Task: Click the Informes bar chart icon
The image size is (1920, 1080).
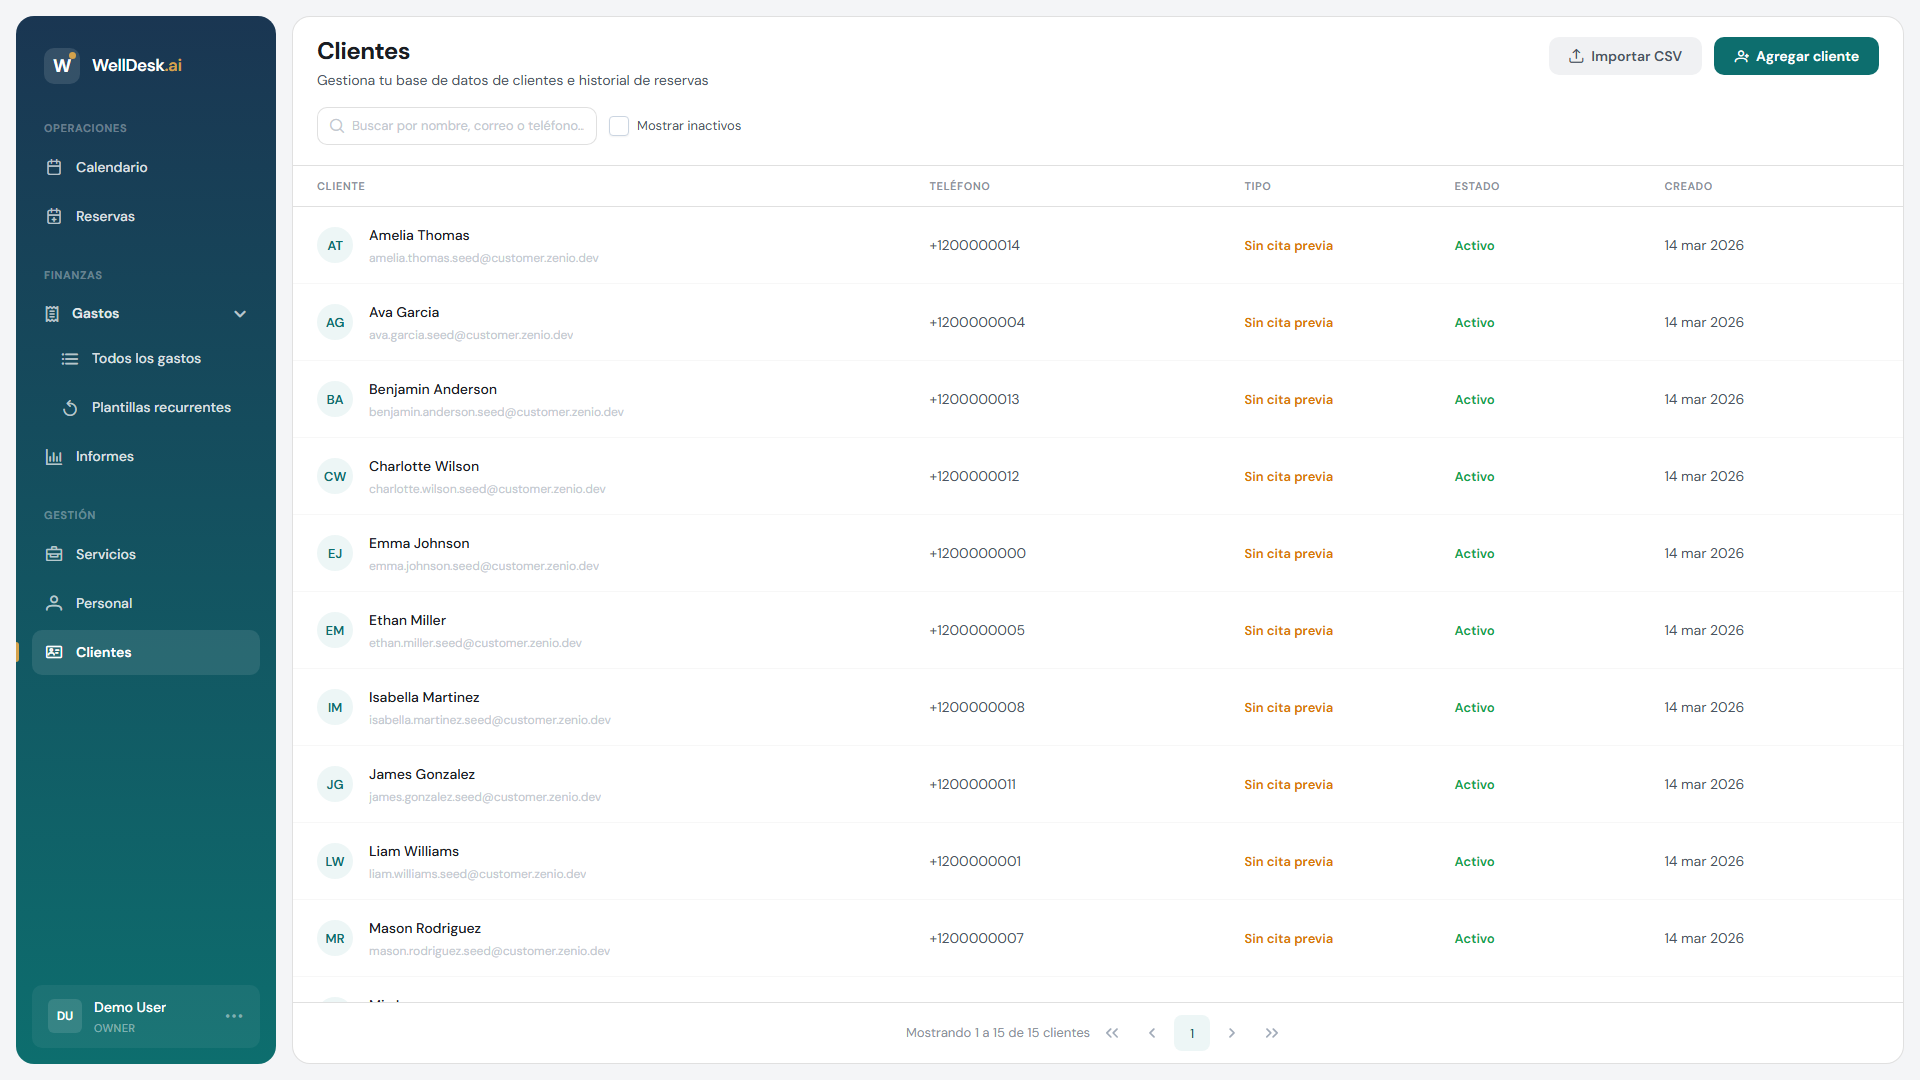Action: coord(54,456)
